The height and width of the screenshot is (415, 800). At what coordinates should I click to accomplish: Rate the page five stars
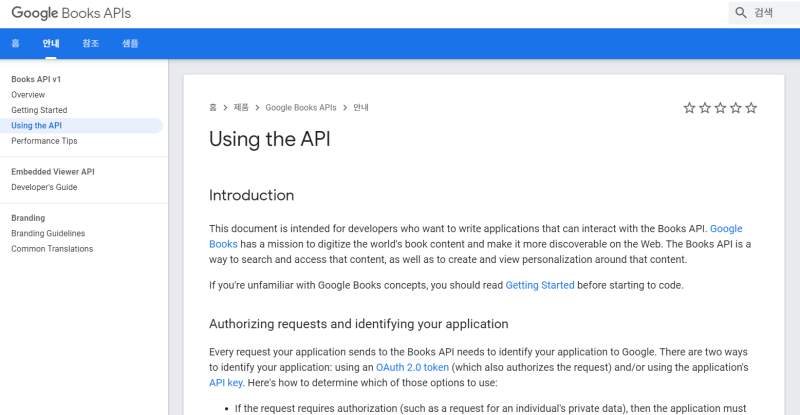click(x=751, y=108)
